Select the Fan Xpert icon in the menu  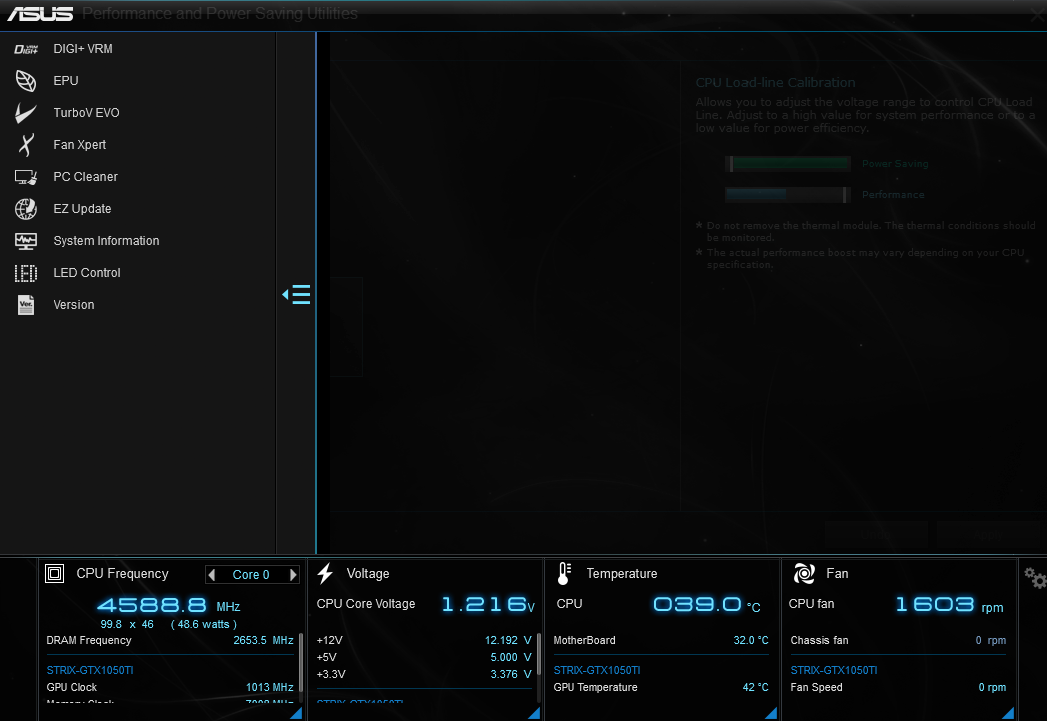26,145
